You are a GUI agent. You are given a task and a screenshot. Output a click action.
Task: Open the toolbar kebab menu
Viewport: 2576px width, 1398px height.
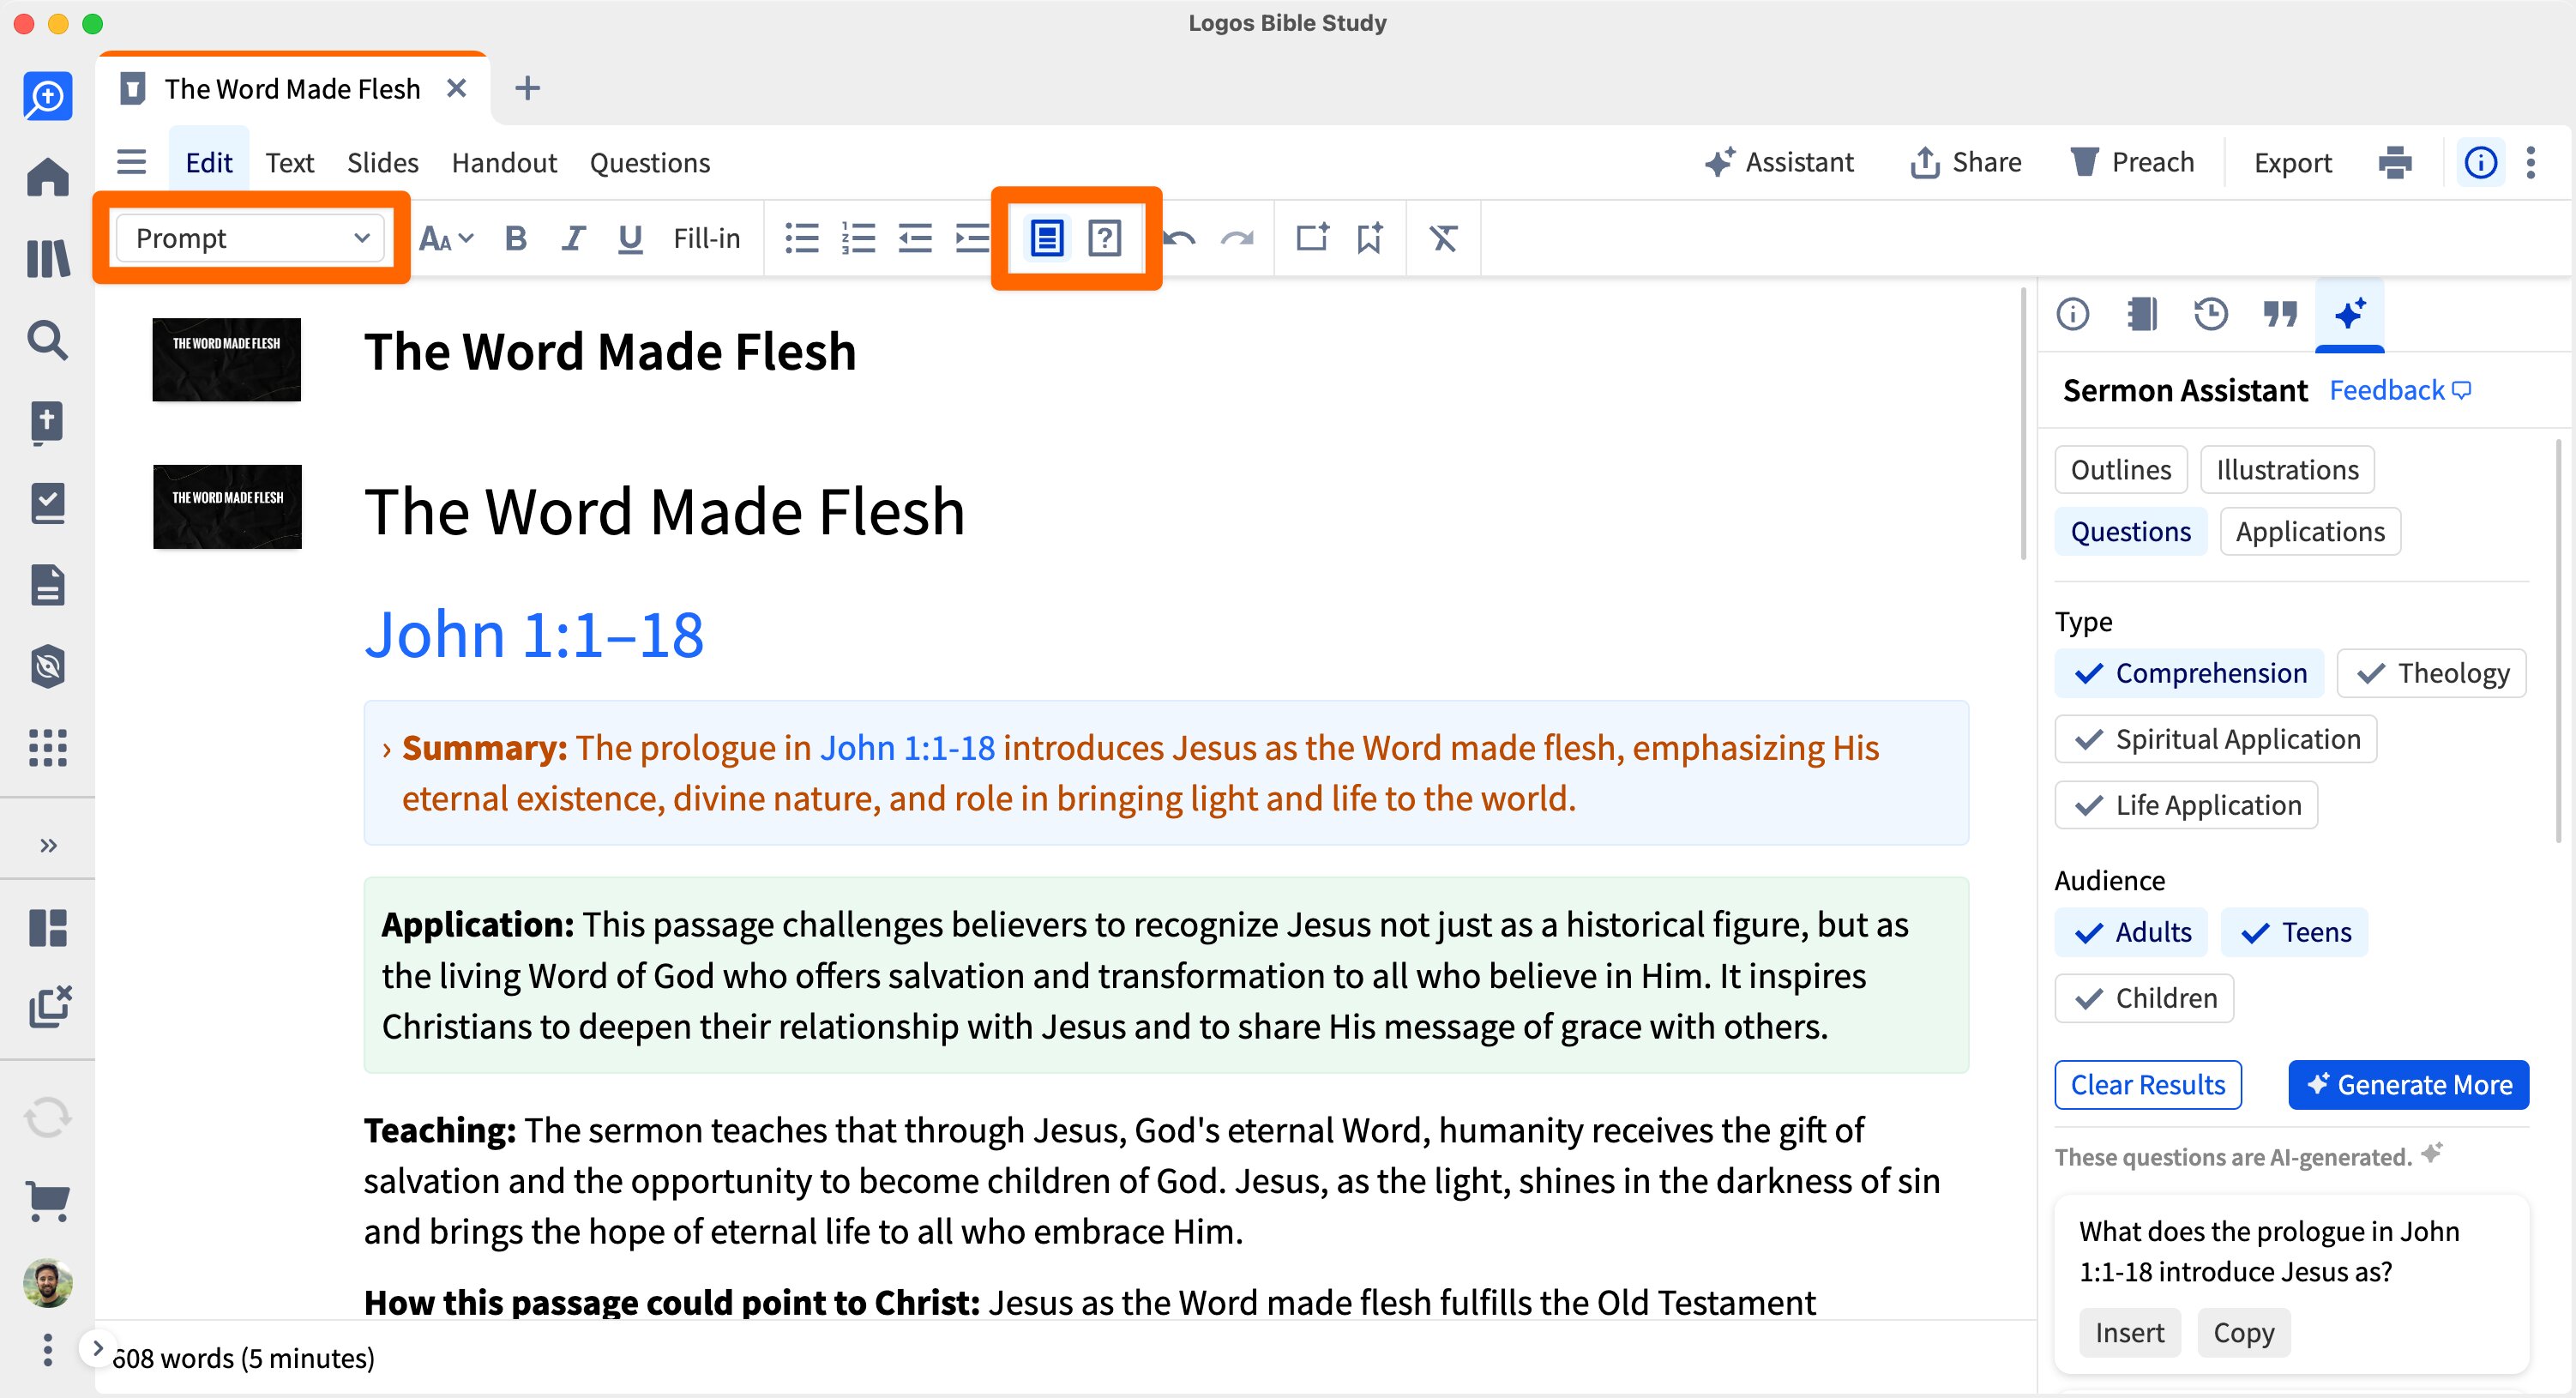tap(2531, 161)
